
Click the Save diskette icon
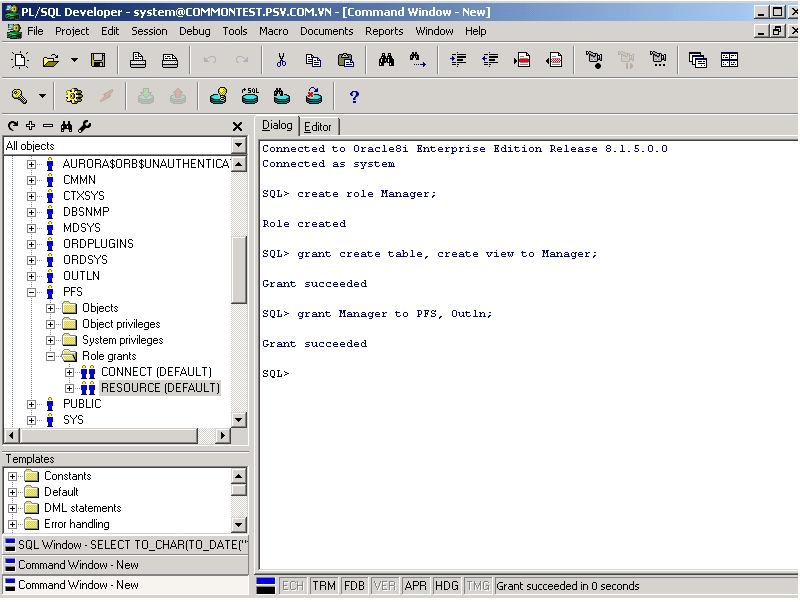click(98, 60)
